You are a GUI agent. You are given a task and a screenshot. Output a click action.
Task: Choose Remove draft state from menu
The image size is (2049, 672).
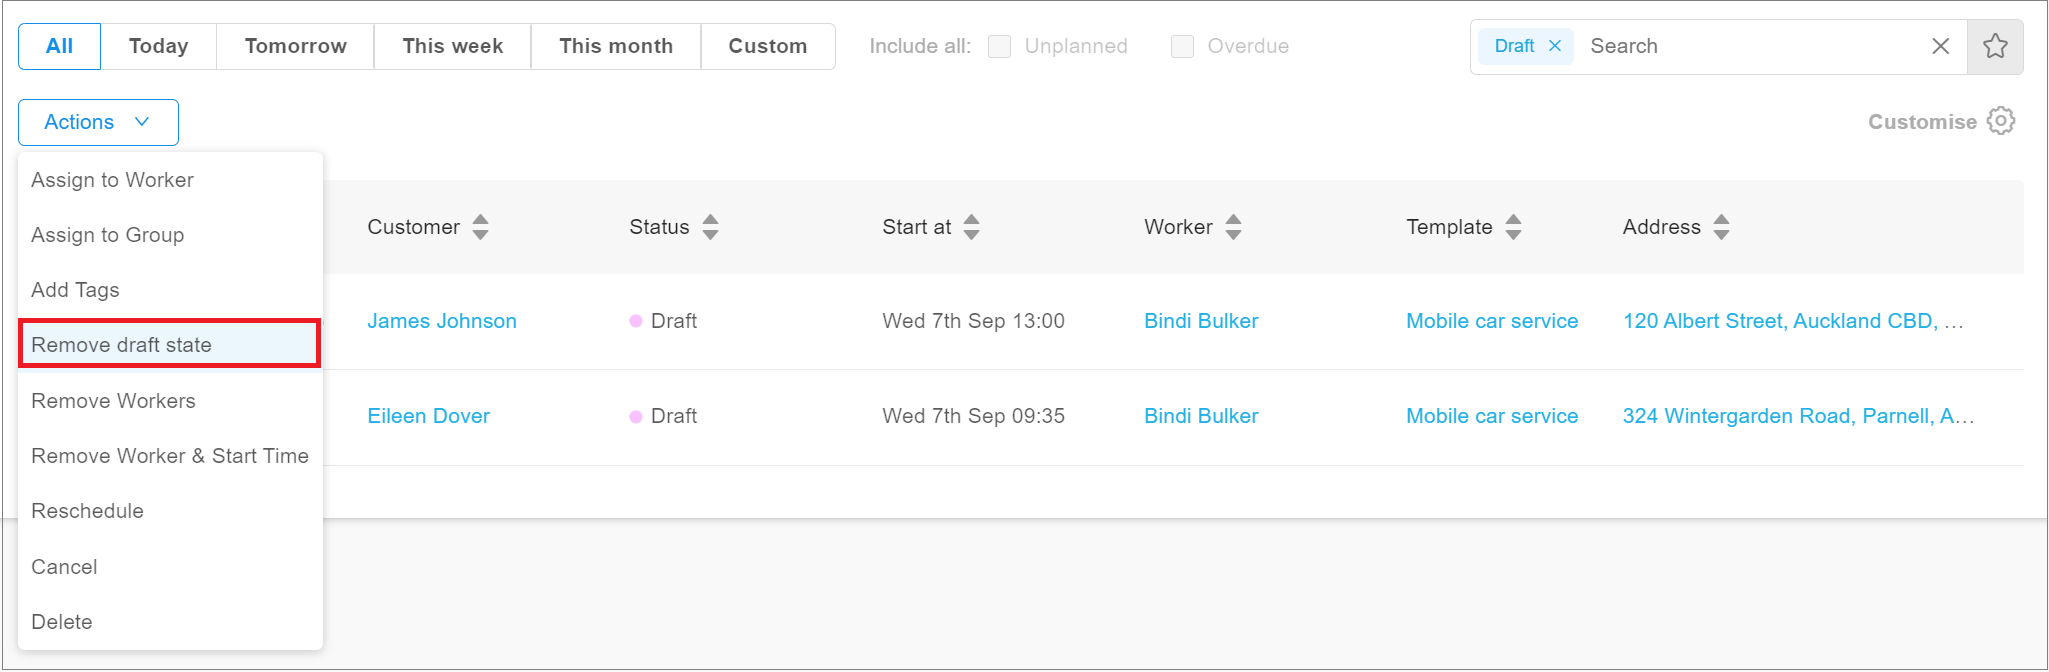[x=122, y=345]
